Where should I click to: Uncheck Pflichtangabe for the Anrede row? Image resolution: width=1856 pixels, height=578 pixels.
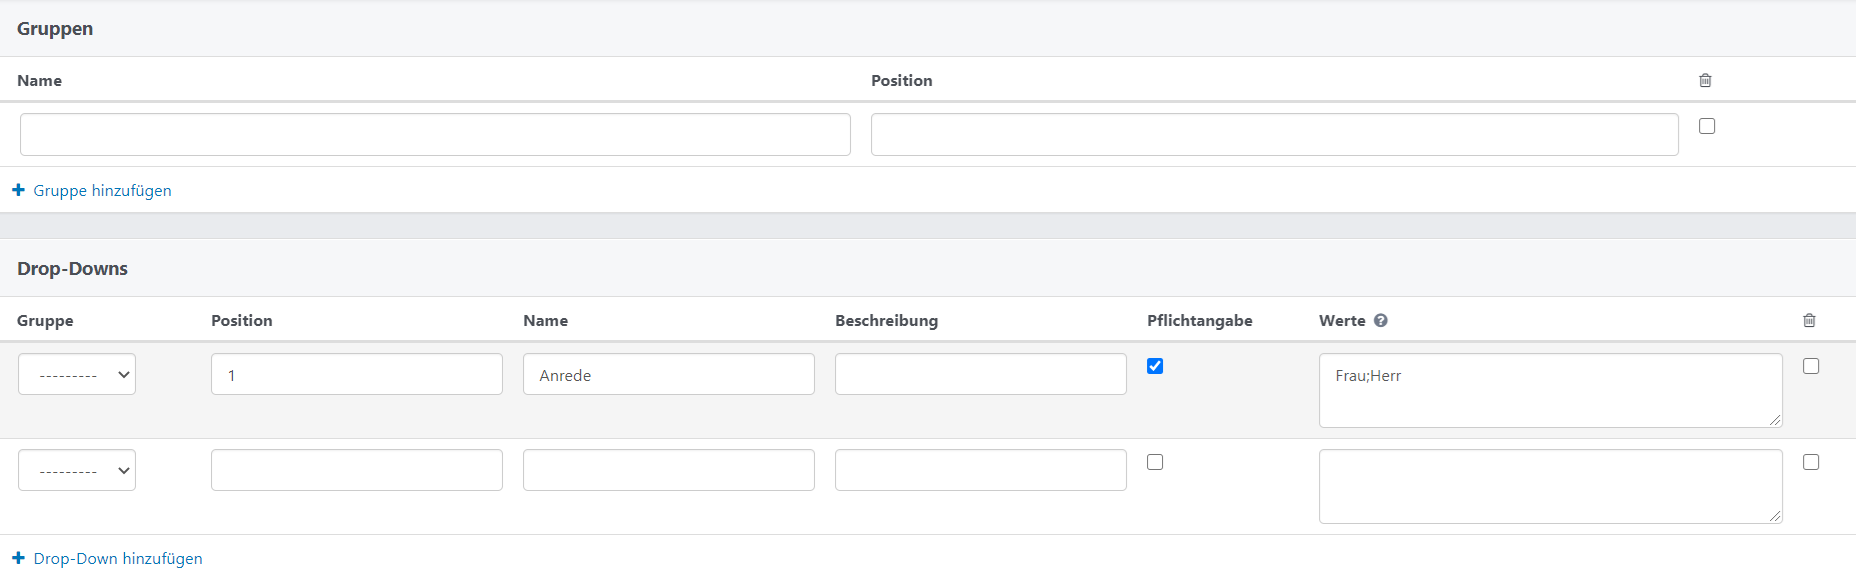[1155, 366]
